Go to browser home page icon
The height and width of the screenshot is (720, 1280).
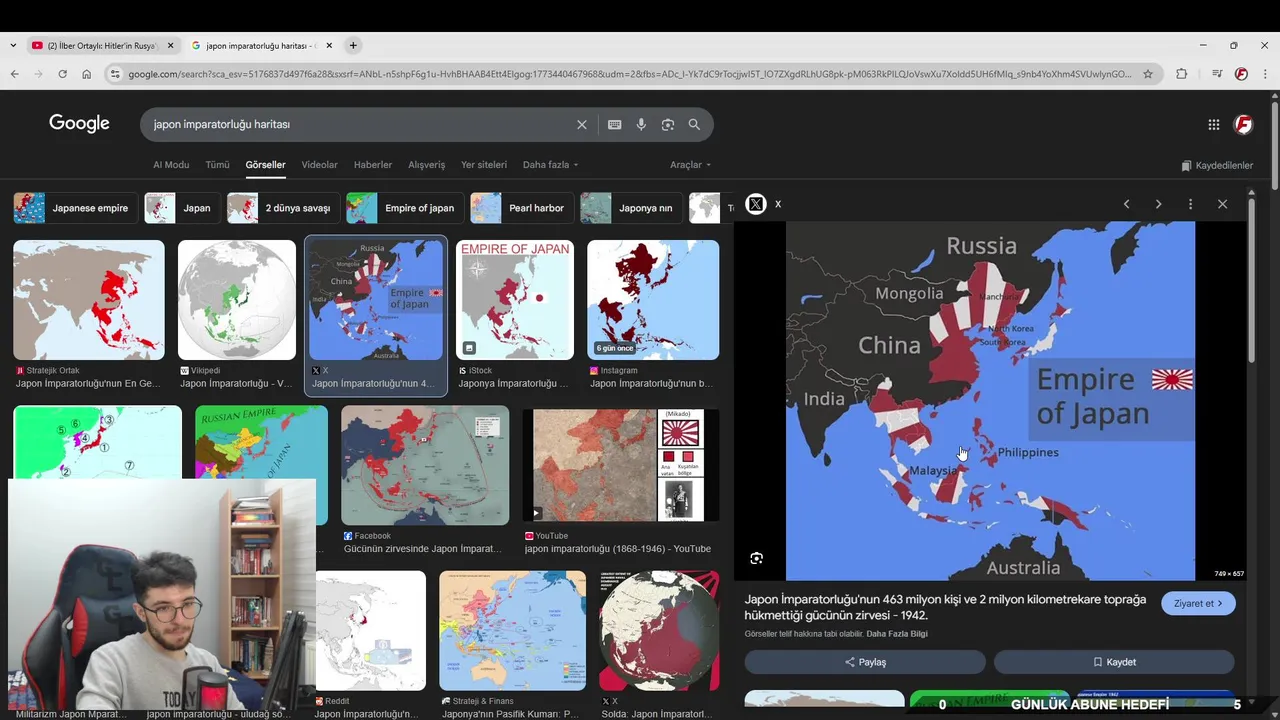pos(86,74)
